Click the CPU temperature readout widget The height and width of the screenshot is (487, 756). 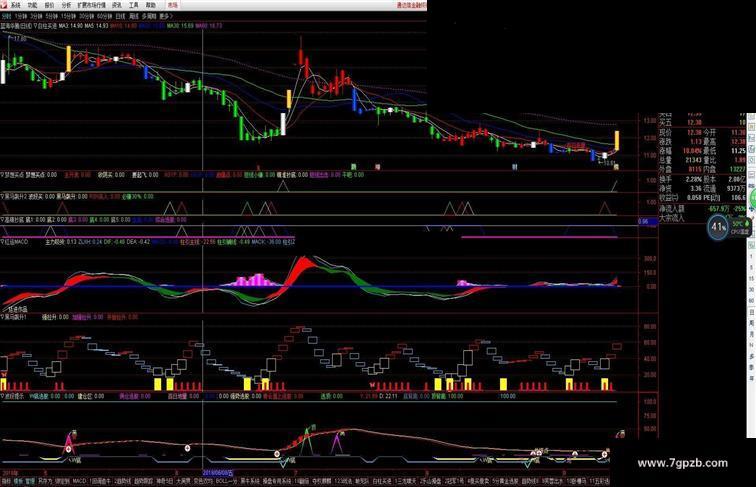coord(740,228)
